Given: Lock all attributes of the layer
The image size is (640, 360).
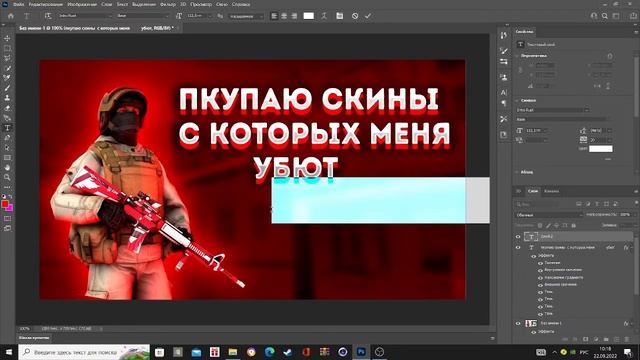Looking at the screenshot, I should click(573, 225).
